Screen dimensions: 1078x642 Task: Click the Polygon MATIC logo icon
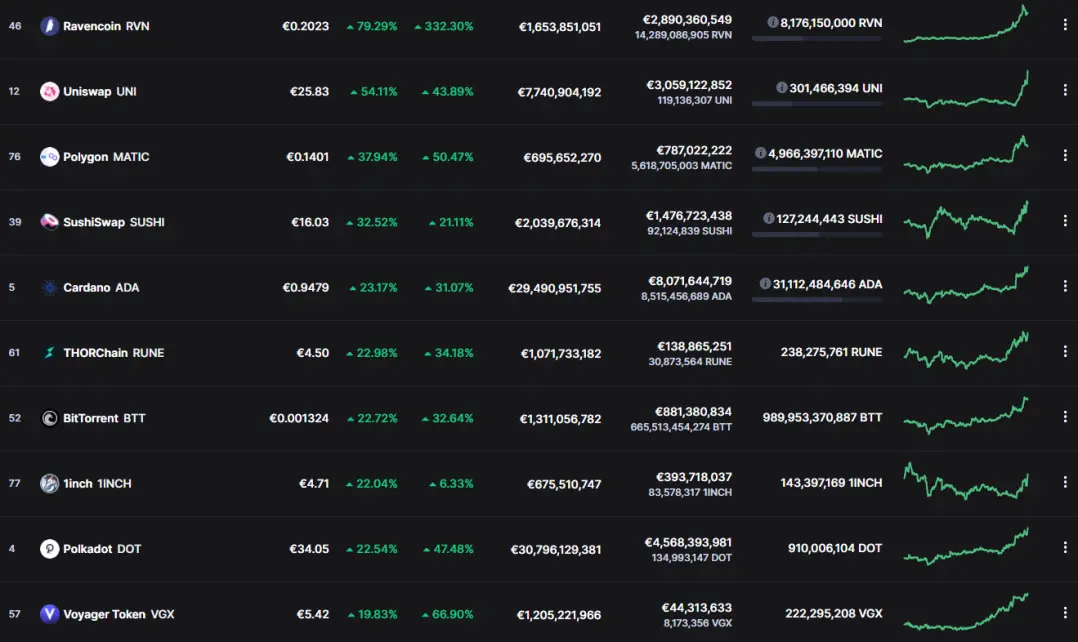[50, 157]
